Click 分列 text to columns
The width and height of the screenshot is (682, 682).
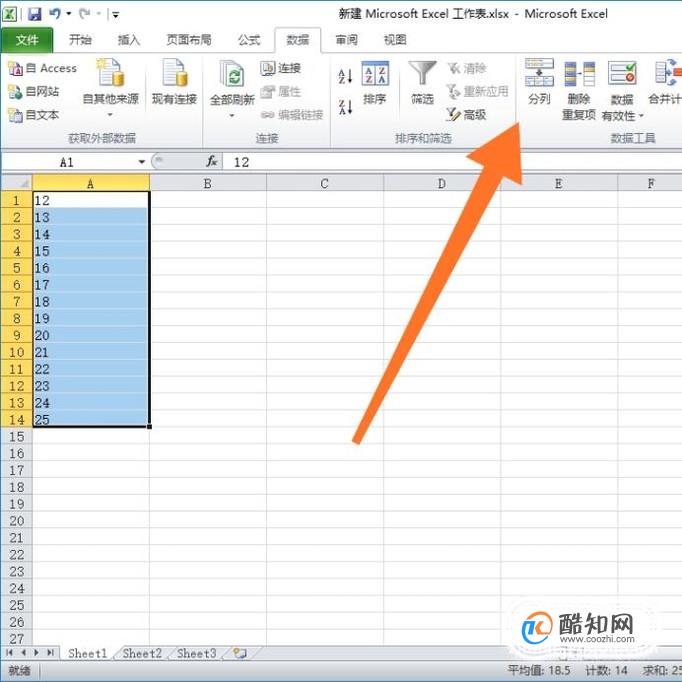tap(539, 82)
